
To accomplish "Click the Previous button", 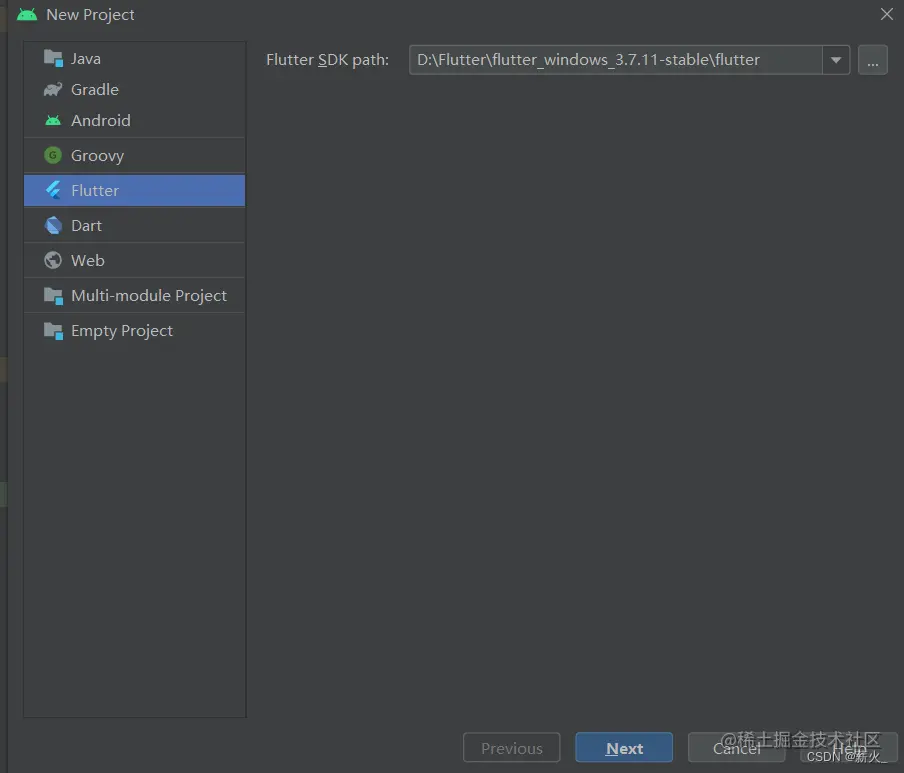I will tap(511, 748).
